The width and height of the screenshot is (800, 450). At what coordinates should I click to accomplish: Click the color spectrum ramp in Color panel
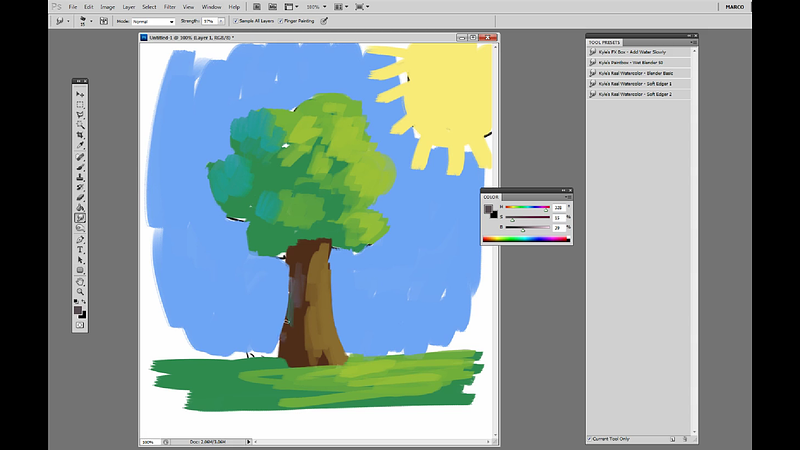pos(526,239)
